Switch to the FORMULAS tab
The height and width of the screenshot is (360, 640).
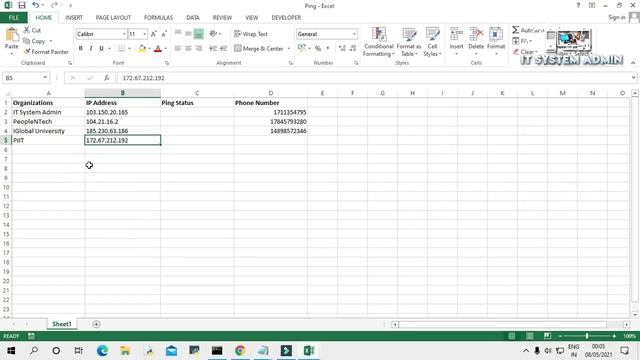pyautogui.click(x=158, y=18)
